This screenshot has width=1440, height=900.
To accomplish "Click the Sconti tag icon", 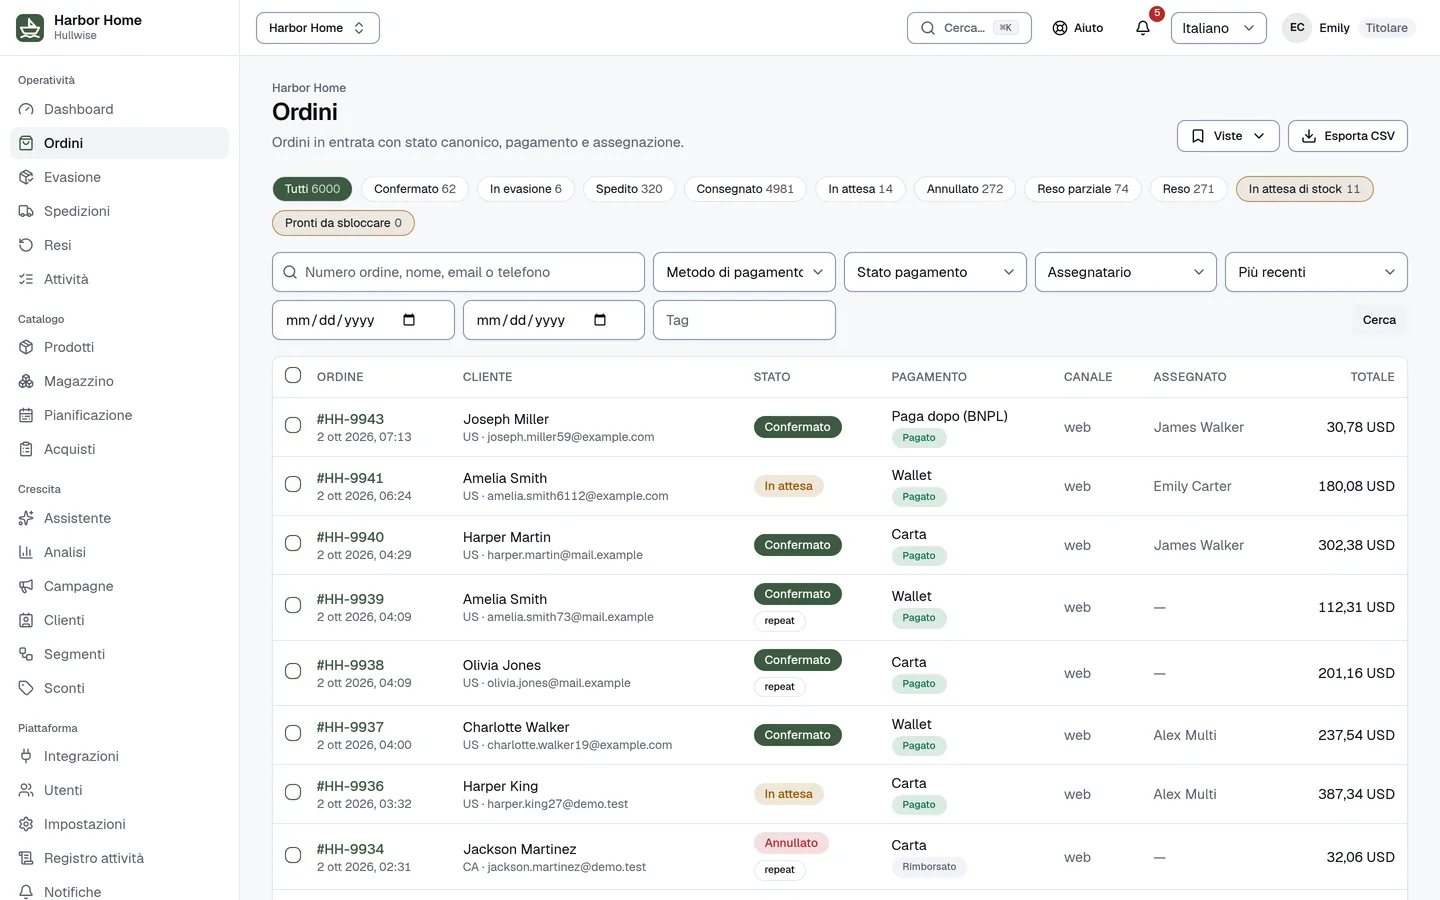I will (26, 688).
